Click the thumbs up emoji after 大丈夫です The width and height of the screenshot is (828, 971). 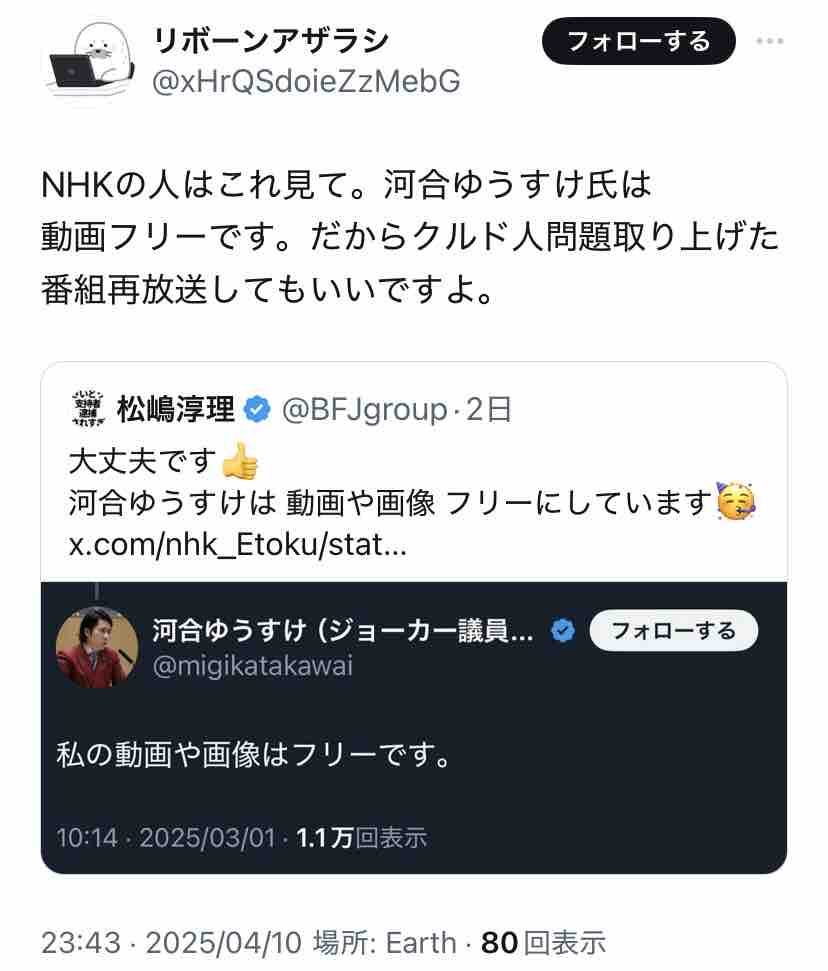240,461
